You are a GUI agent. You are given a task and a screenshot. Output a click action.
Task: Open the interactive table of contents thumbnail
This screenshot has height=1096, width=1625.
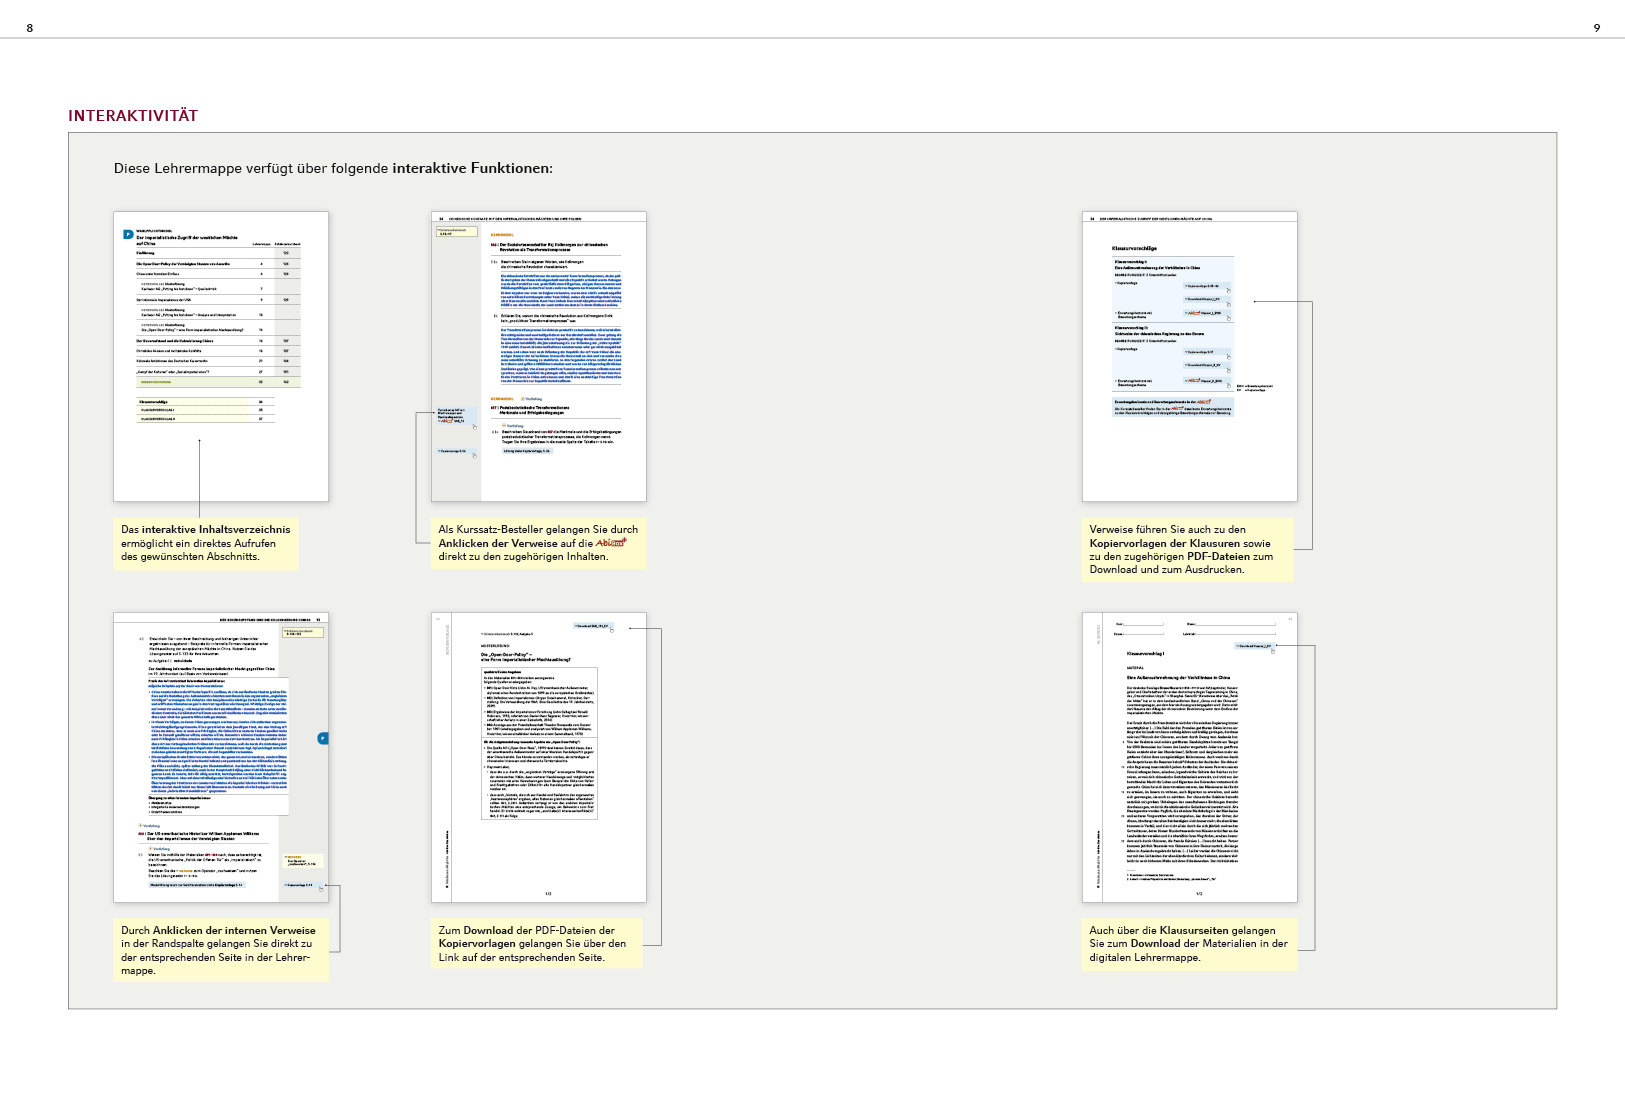point(220,356)
